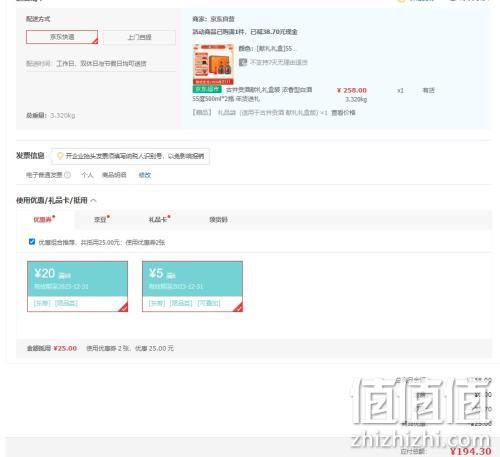Choose 上门自提 pickup option
Screen dimensions: 500x457
coord(139,37)
